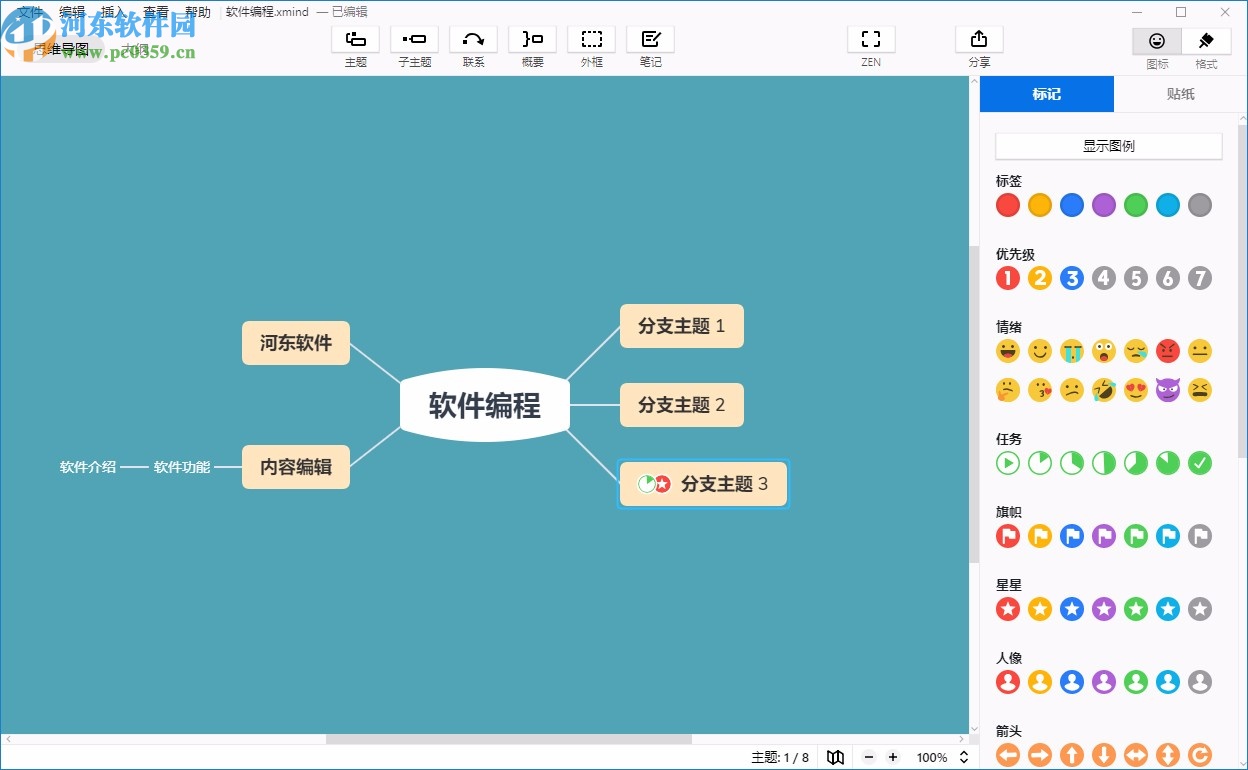Insert a subtopic with the 子主题 tool
The image size is (1248, 770).
point(414,40)
